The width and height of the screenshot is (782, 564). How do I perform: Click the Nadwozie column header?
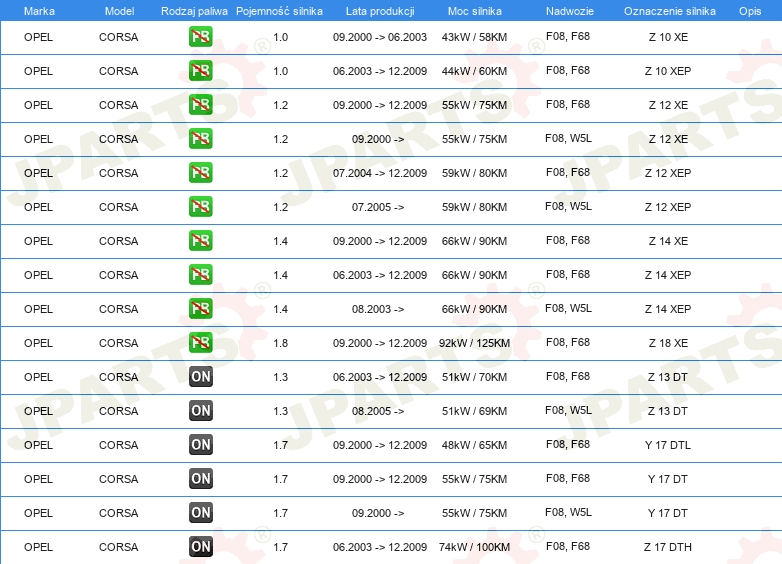570,11
